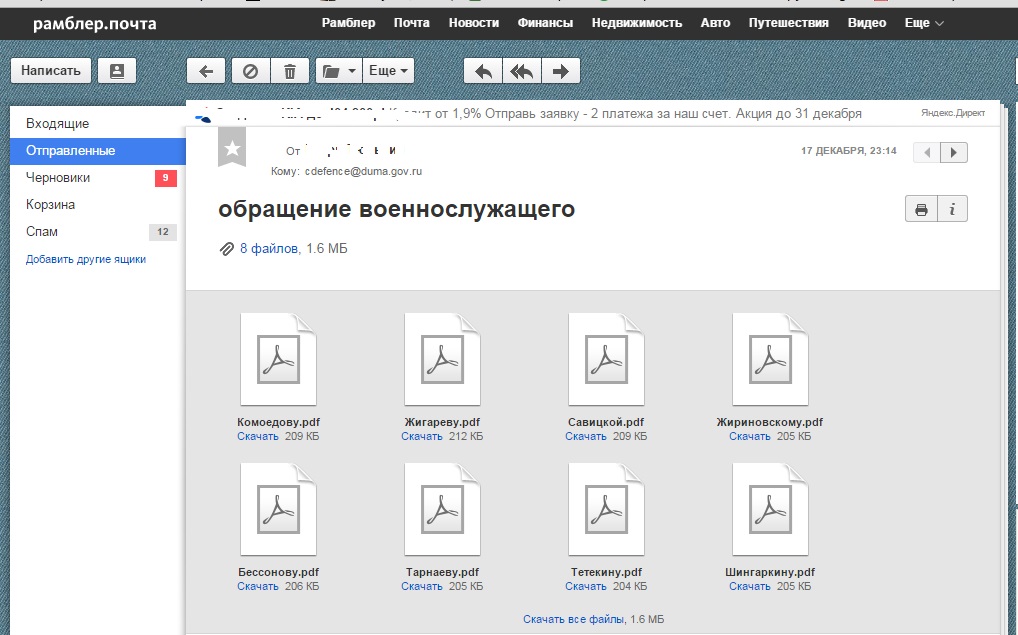Screen dimensions: 1018x635
Task: Click Скачать все файлы link
Action: click(x=574, y=619)
